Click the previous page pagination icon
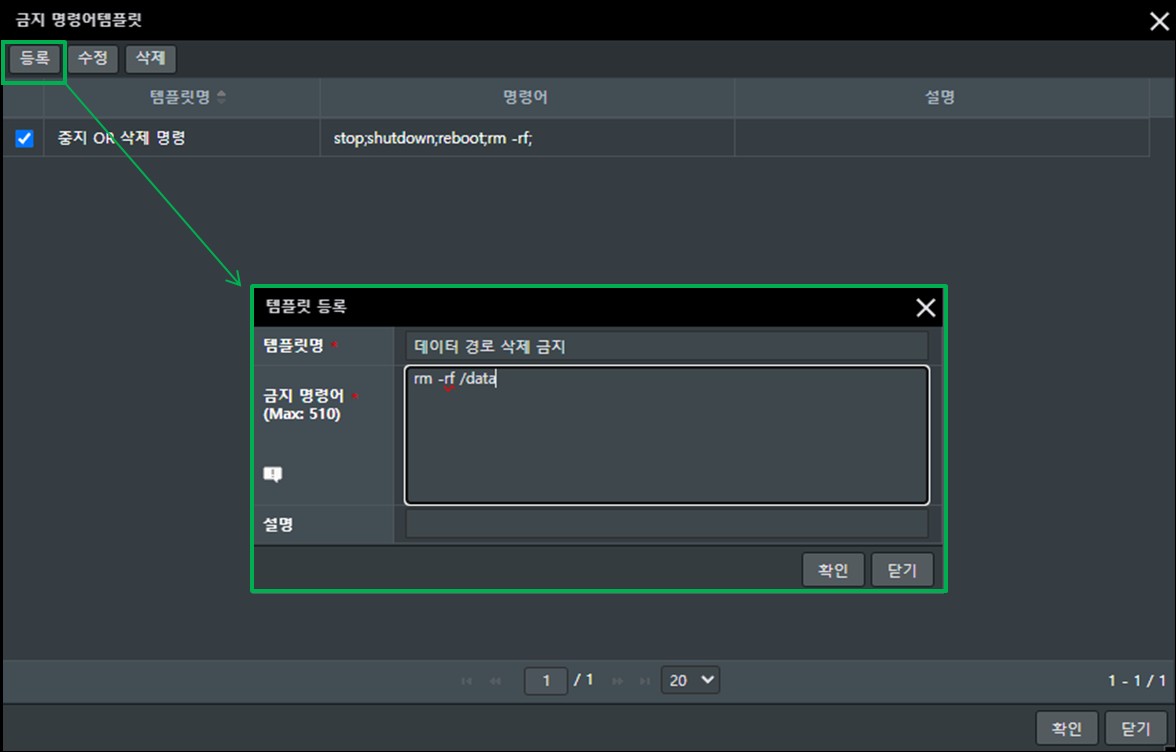The image size is (1176, 752). click(496, 681)
